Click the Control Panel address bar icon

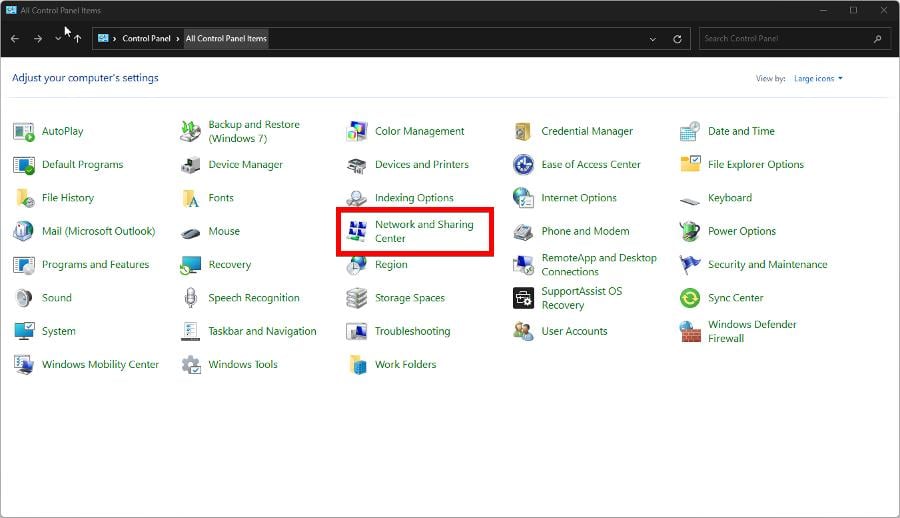(103, 38)
